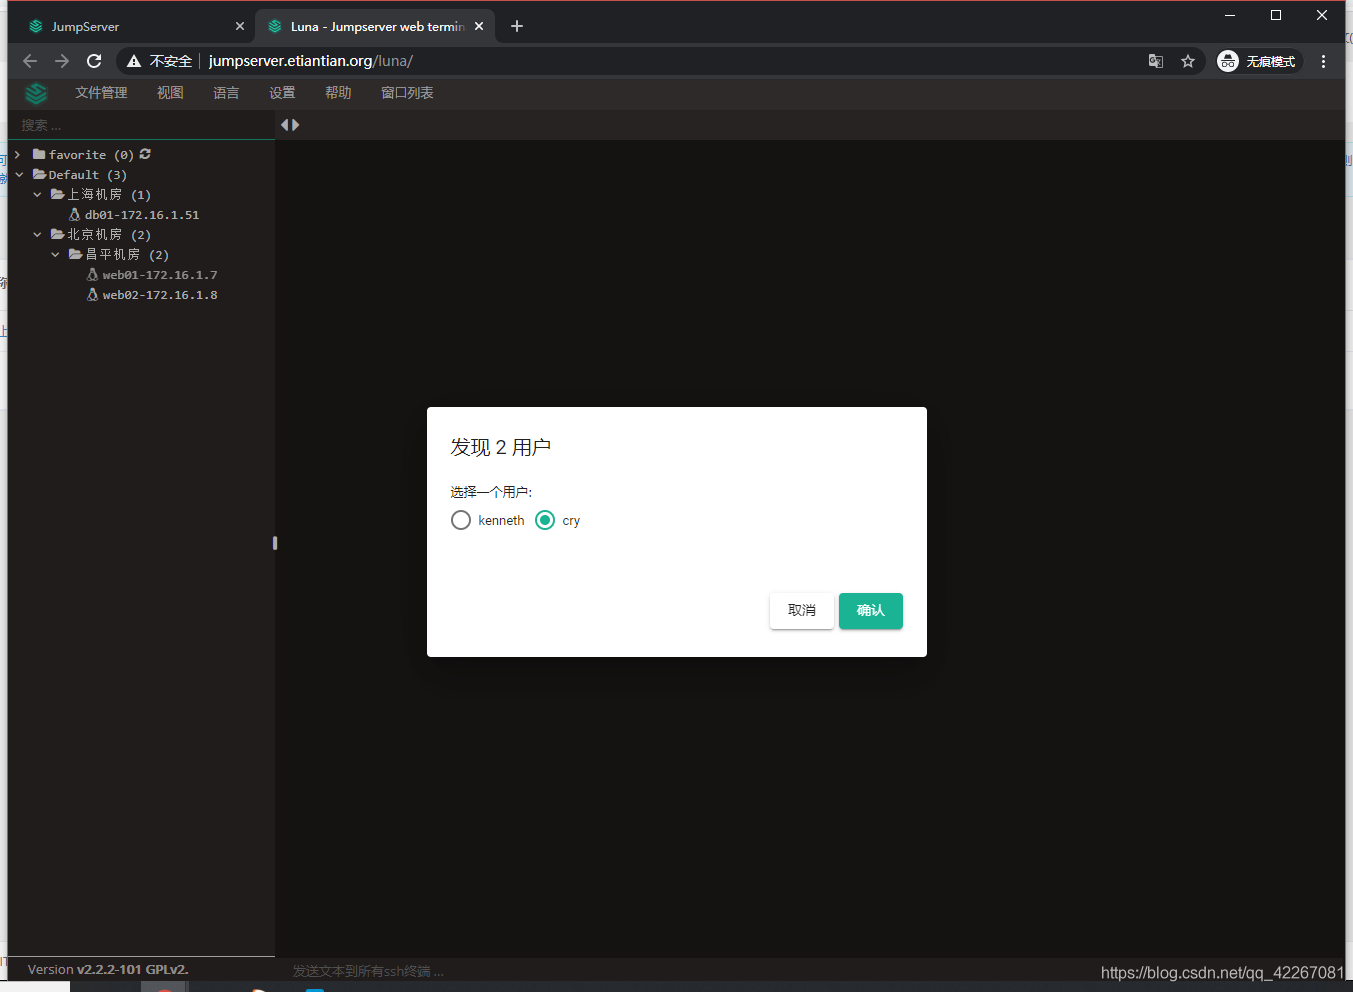Open asset web01-172.16.1.7

(x=160, y=275)
